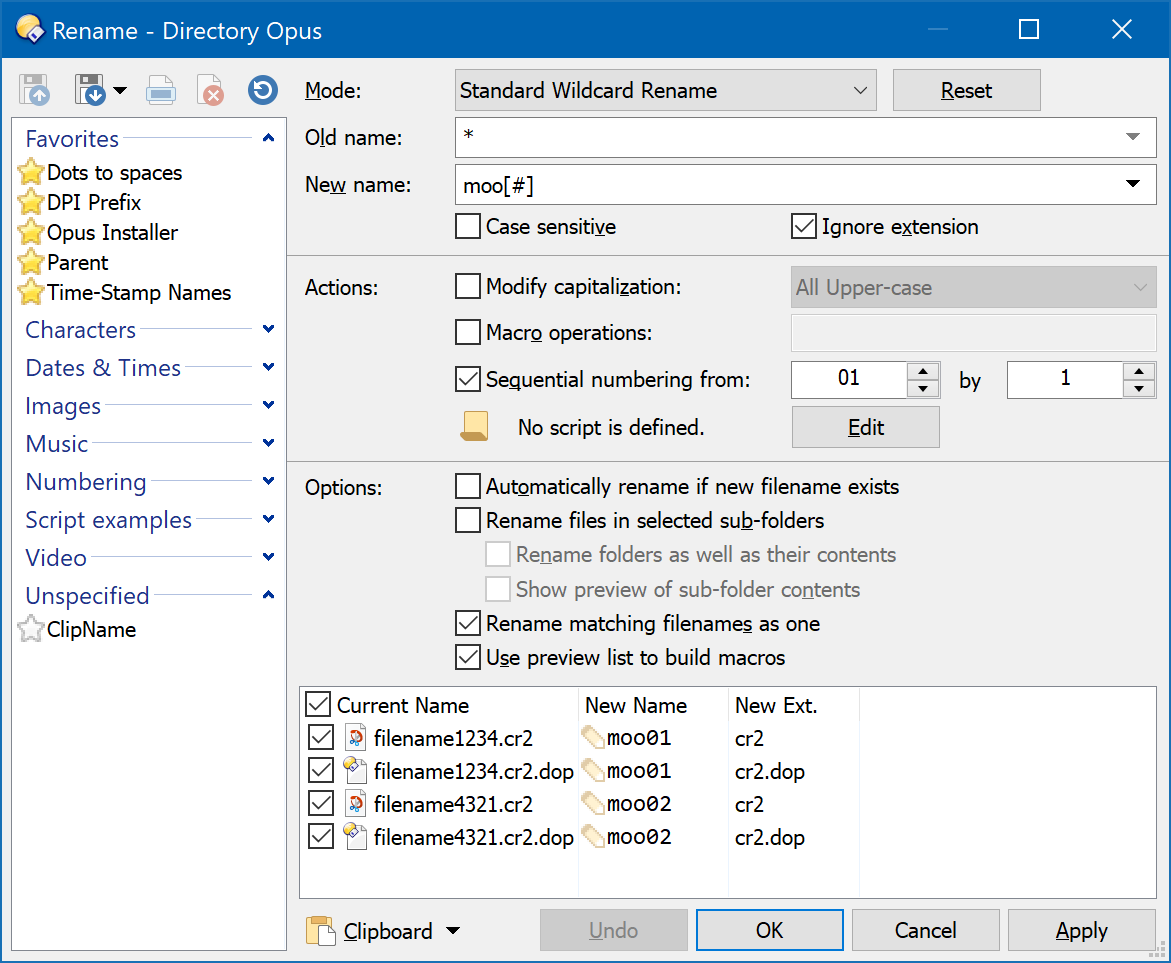Untick Sequential numbering from checkbox
The width and height of the screenshot is (1171, 963).
click(x=468, y=379)
